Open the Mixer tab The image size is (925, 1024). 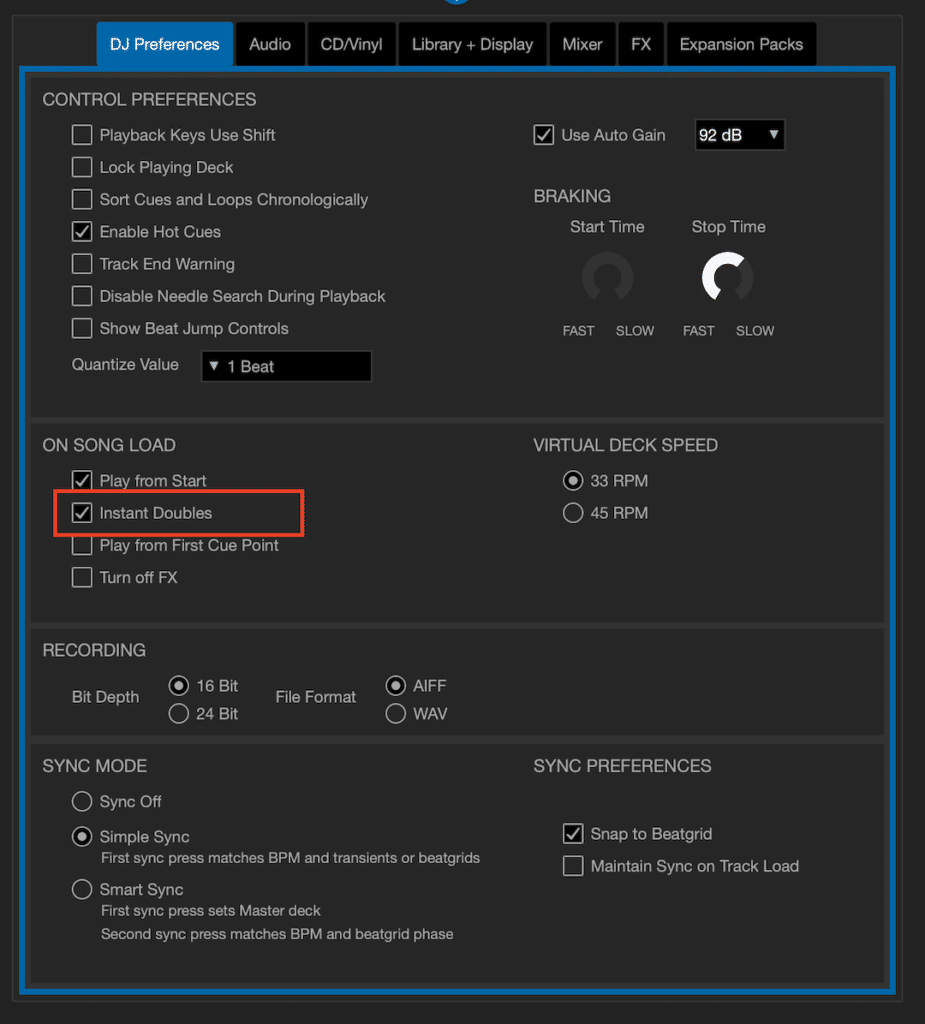[582, 44]
